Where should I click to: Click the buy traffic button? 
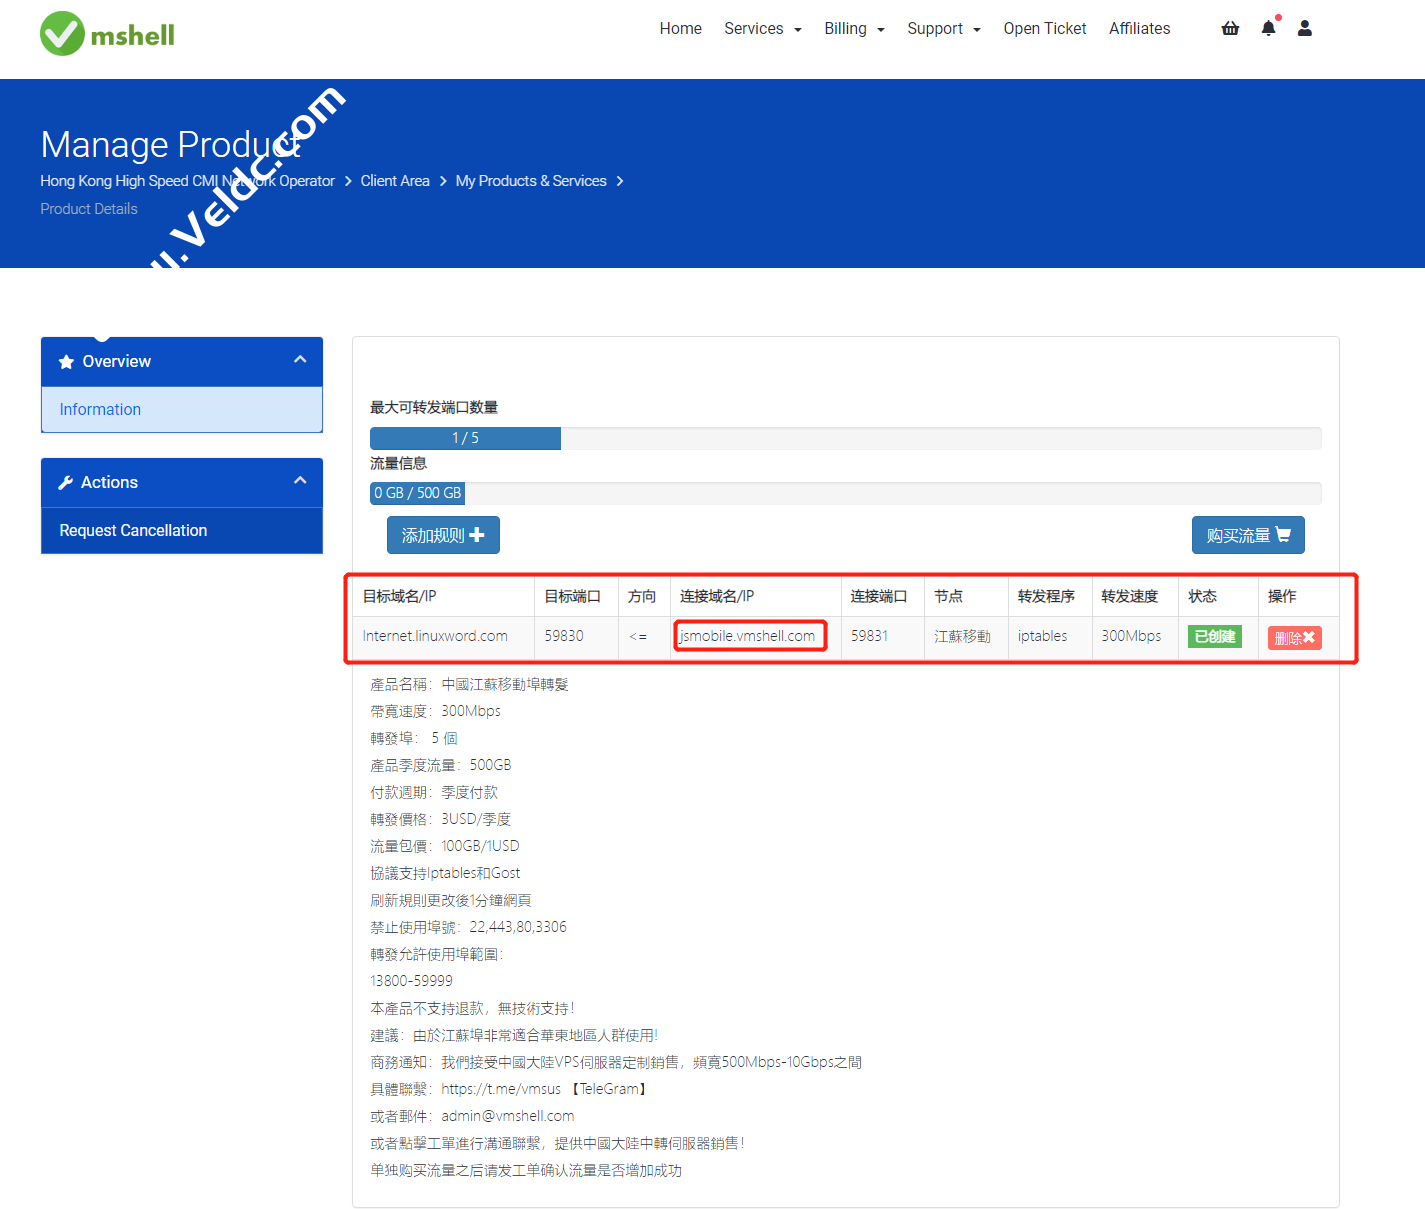click(x=1247, y=535)
